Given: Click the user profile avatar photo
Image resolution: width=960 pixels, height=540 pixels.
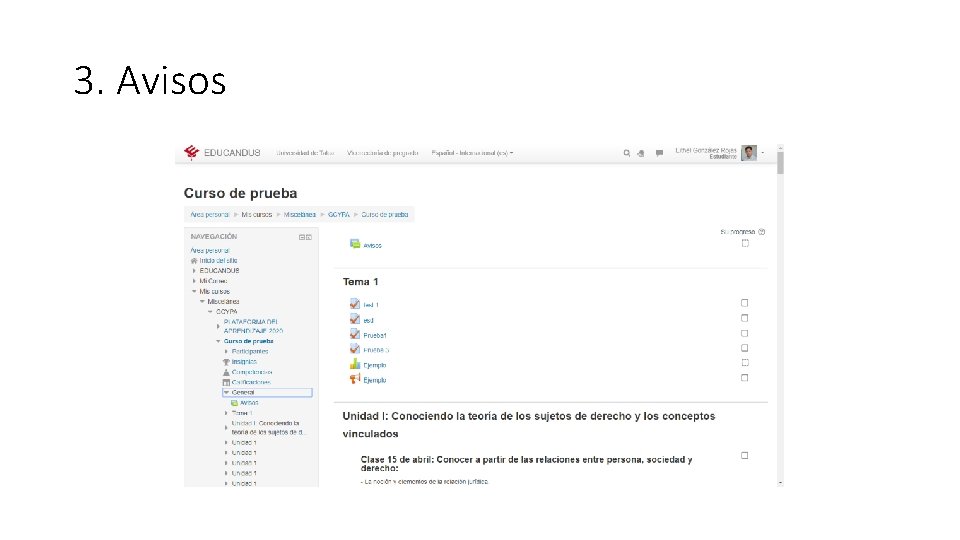Looking at the screenshot, I should [749, 153].
